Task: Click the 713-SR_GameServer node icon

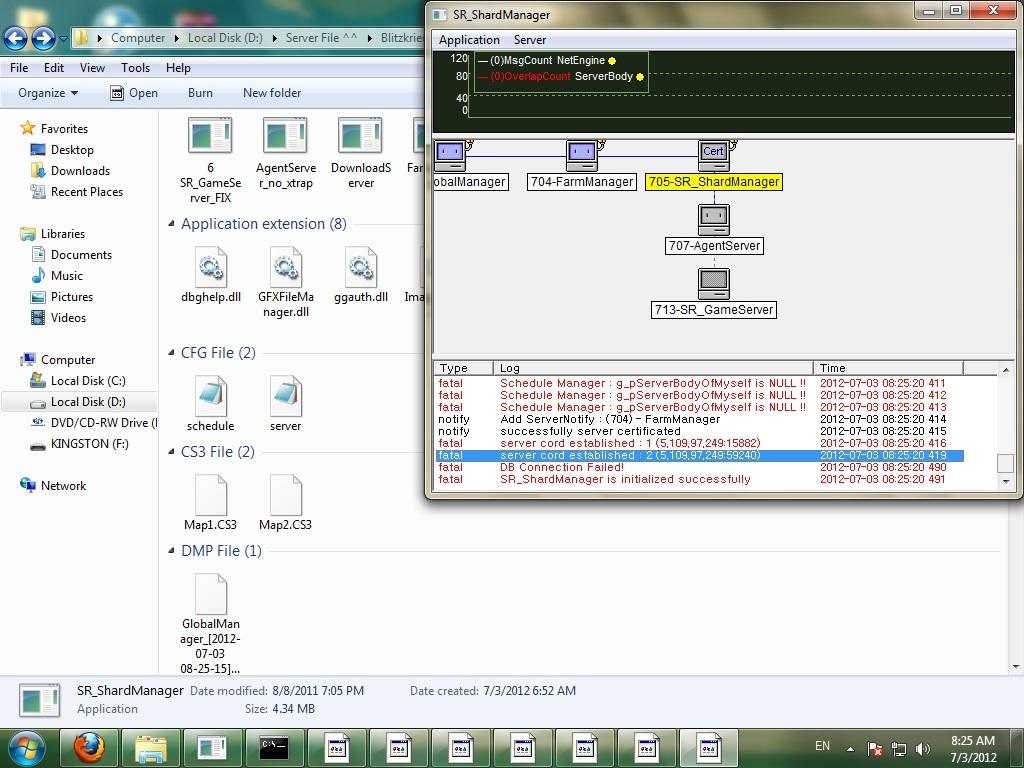Action: click(x=713, y=283)
